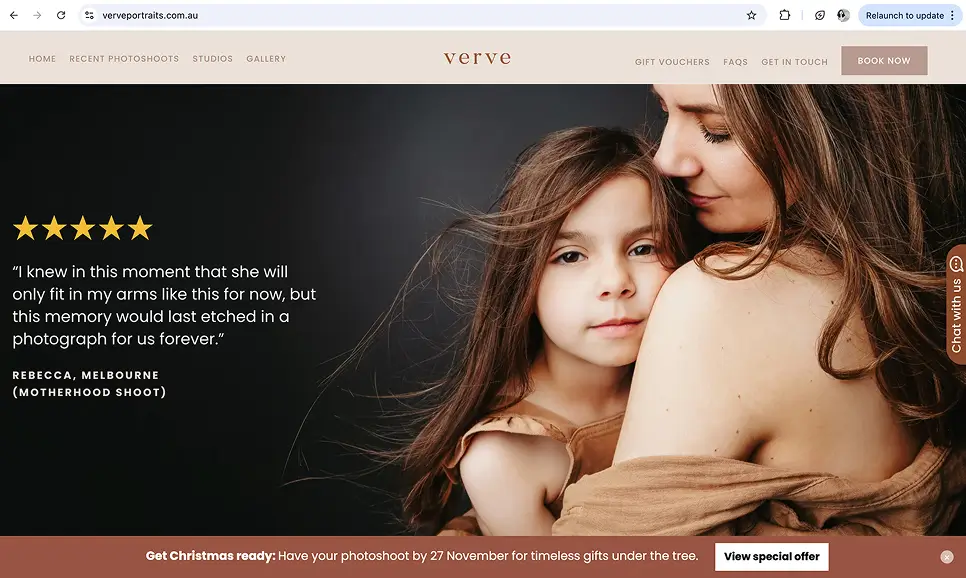Visit the FAQs page link
The width and height of the screenshot is (966, 578).
pos(735,62)
